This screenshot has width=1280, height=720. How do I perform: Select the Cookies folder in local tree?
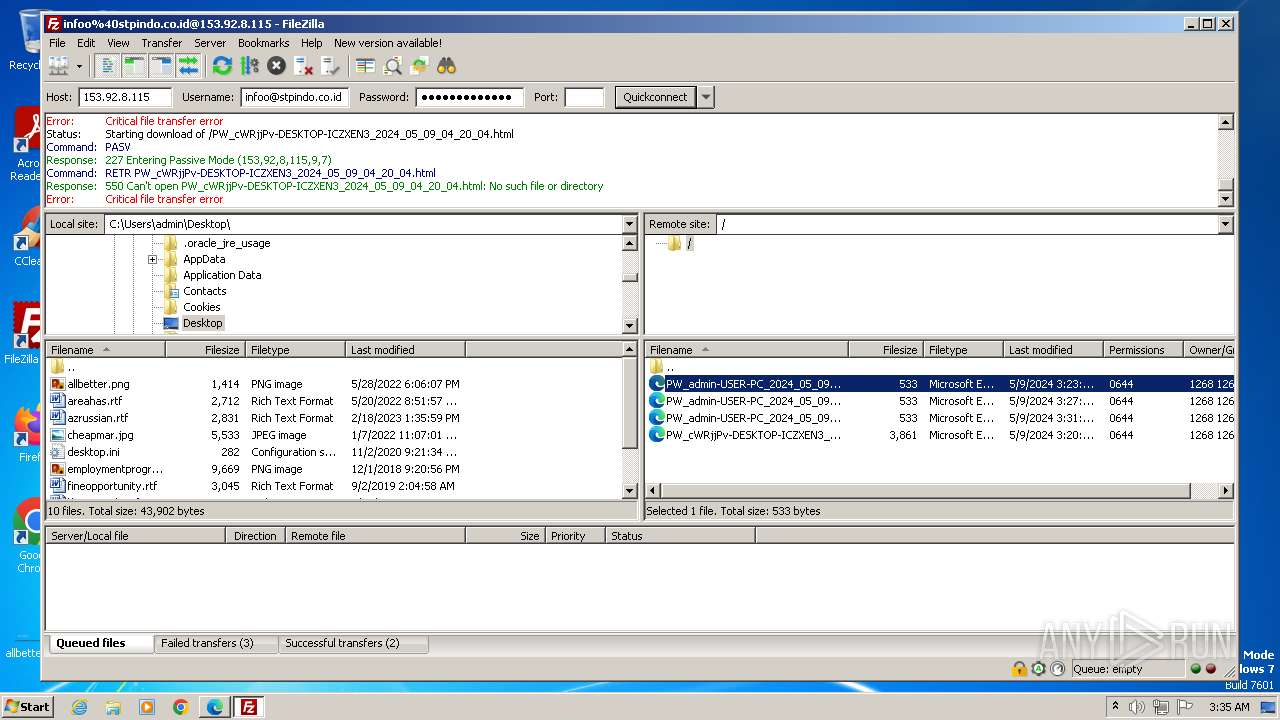point(201,307)
